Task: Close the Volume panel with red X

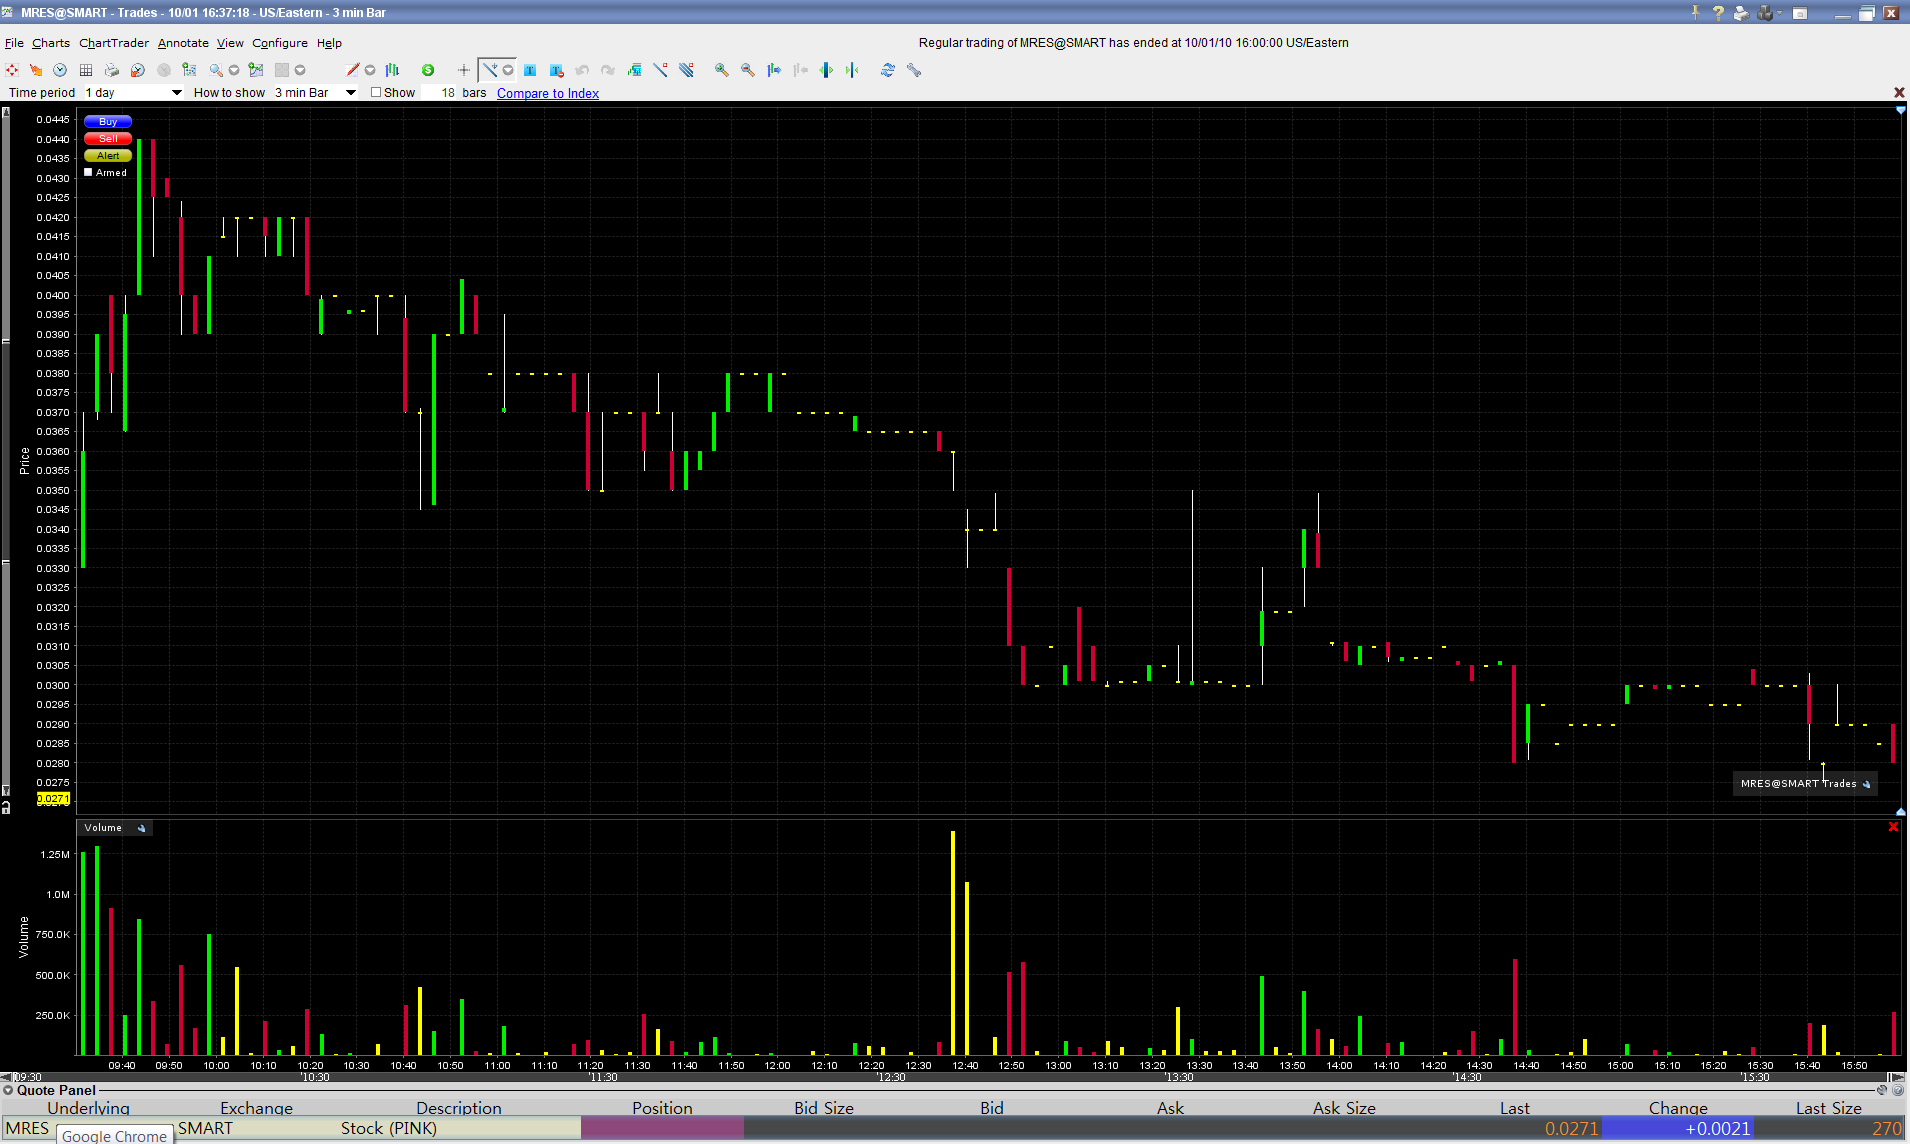Action: [1892, 827]
